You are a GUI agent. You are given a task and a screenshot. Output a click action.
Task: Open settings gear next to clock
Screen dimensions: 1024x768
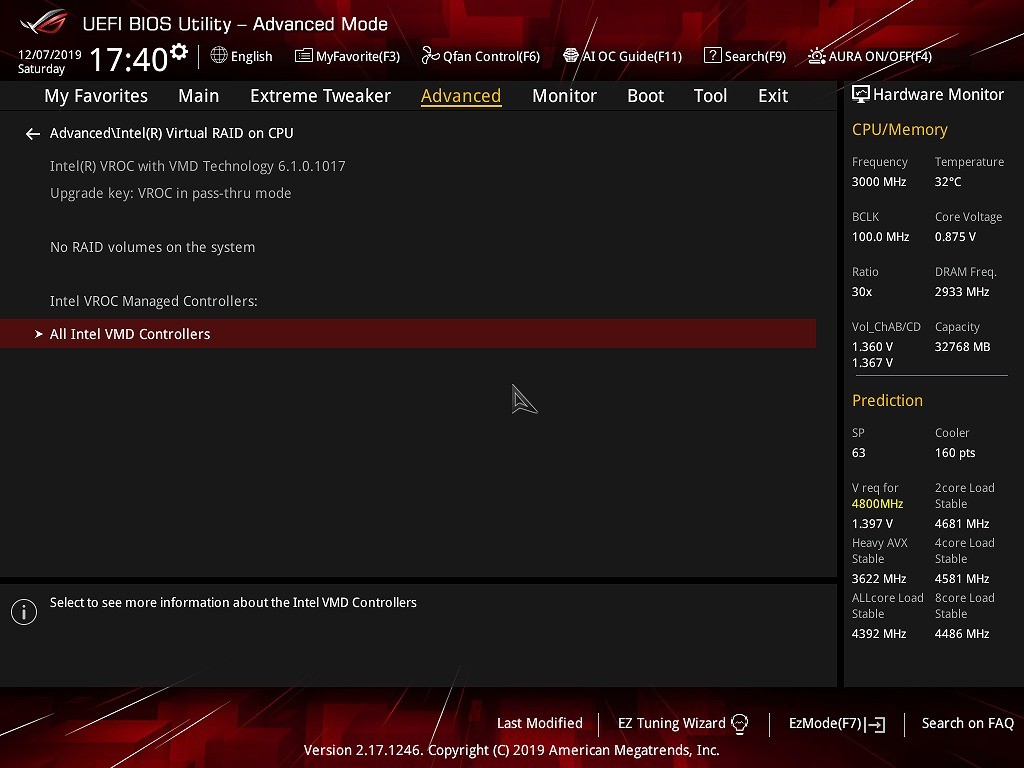click(179, 52)
